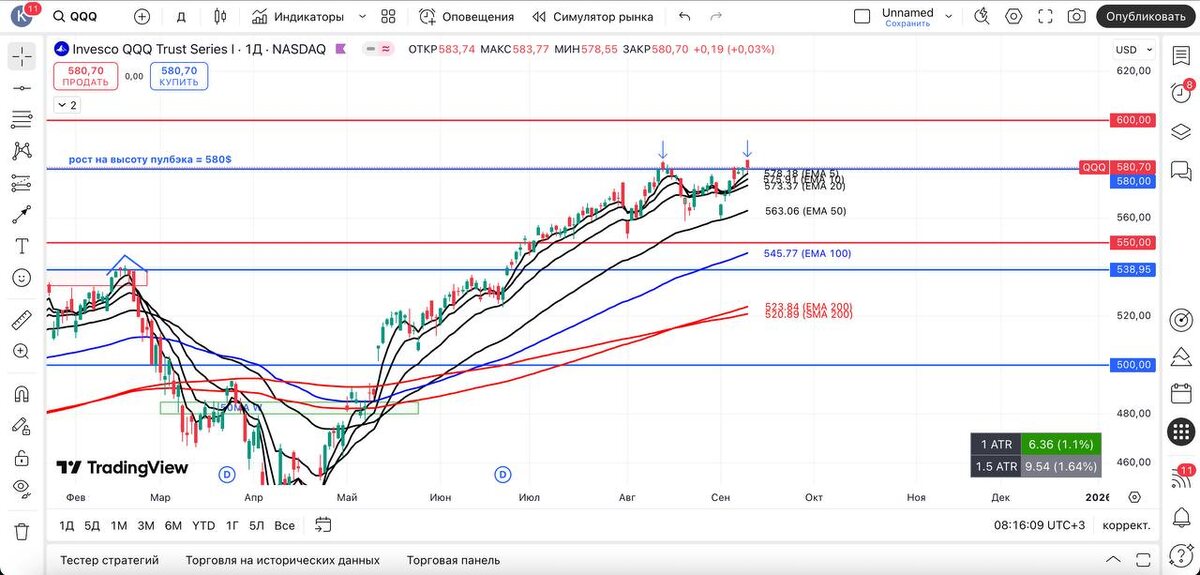Screen dimensions: 1200x575
Task: Activate the zoom in tool
Action: (21, 351)
